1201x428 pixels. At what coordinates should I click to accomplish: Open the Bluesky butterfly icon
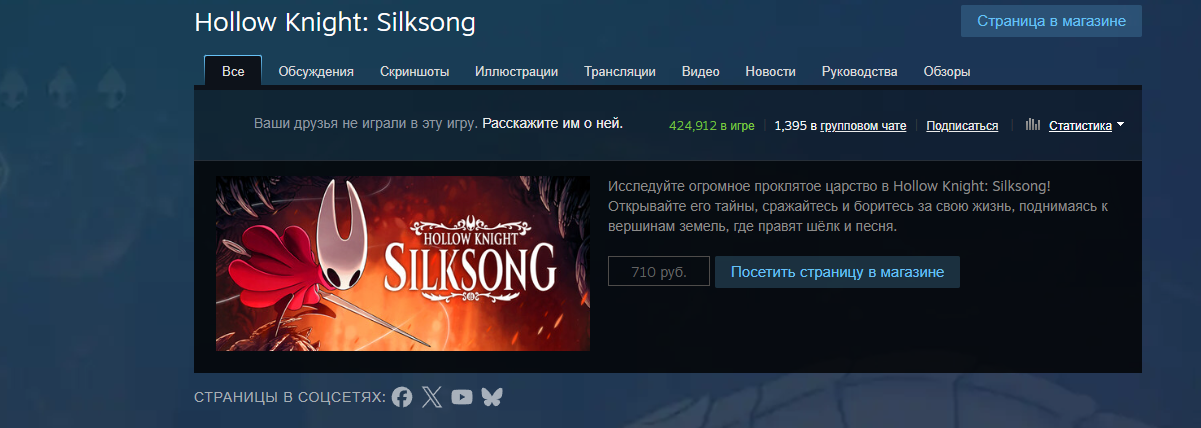[492, 397]
